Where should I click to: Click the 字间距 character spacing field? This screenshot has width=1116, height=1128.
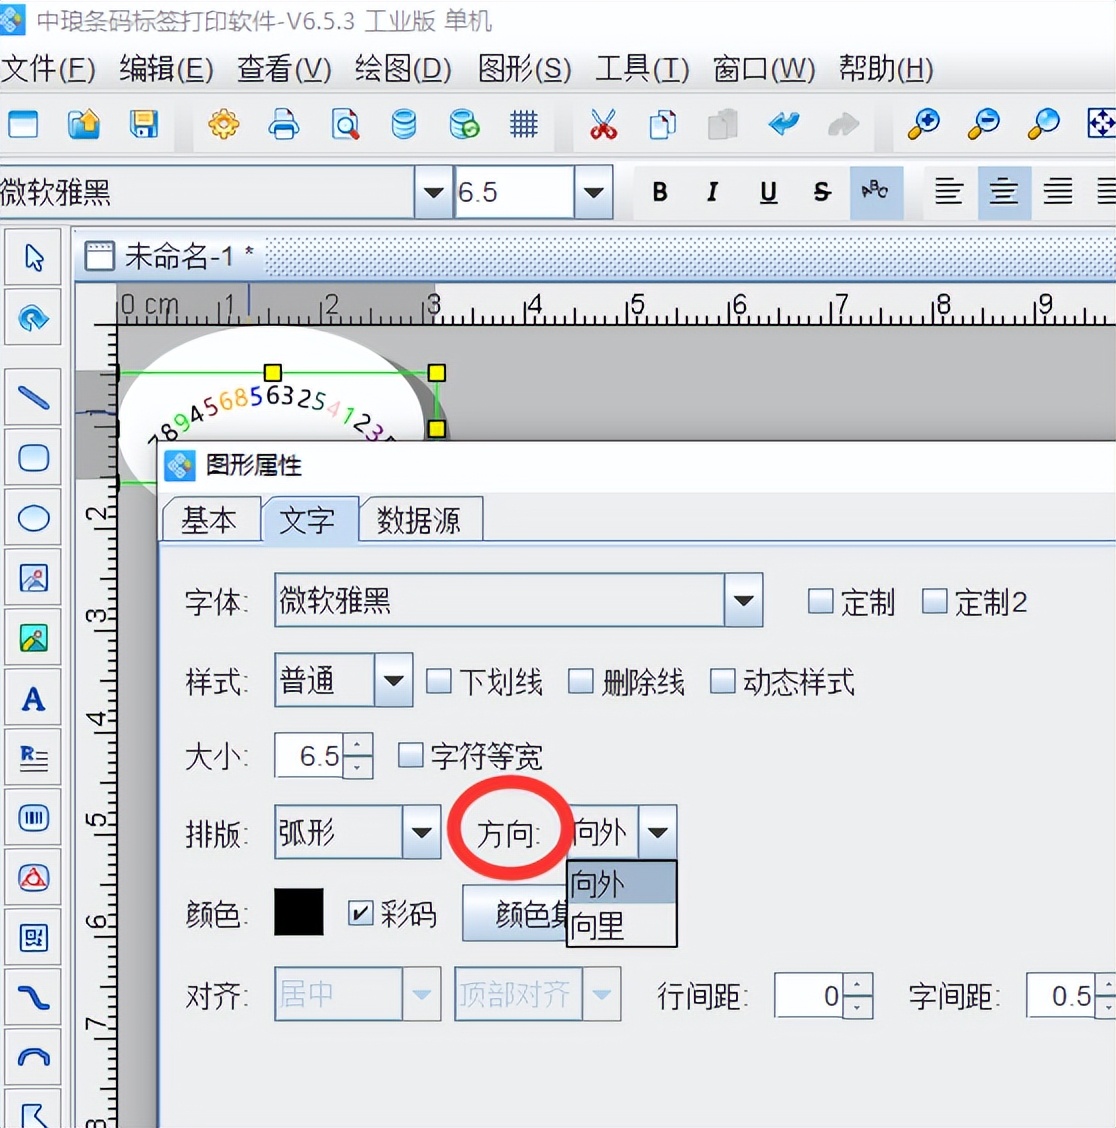pos(1061,996)
